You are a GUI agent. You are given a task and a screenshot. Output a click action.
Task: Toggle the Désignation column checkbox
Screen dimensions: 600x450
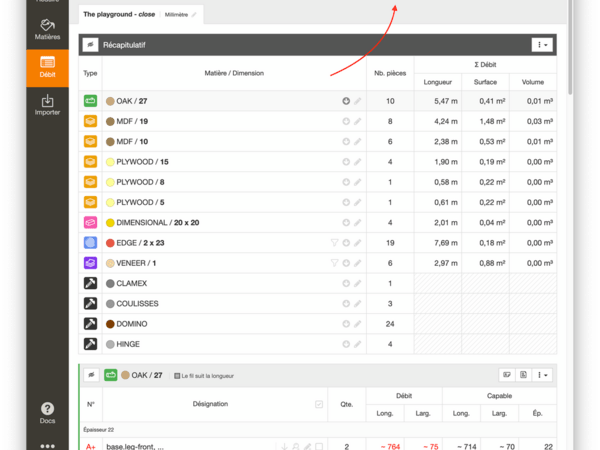[319, 404]
